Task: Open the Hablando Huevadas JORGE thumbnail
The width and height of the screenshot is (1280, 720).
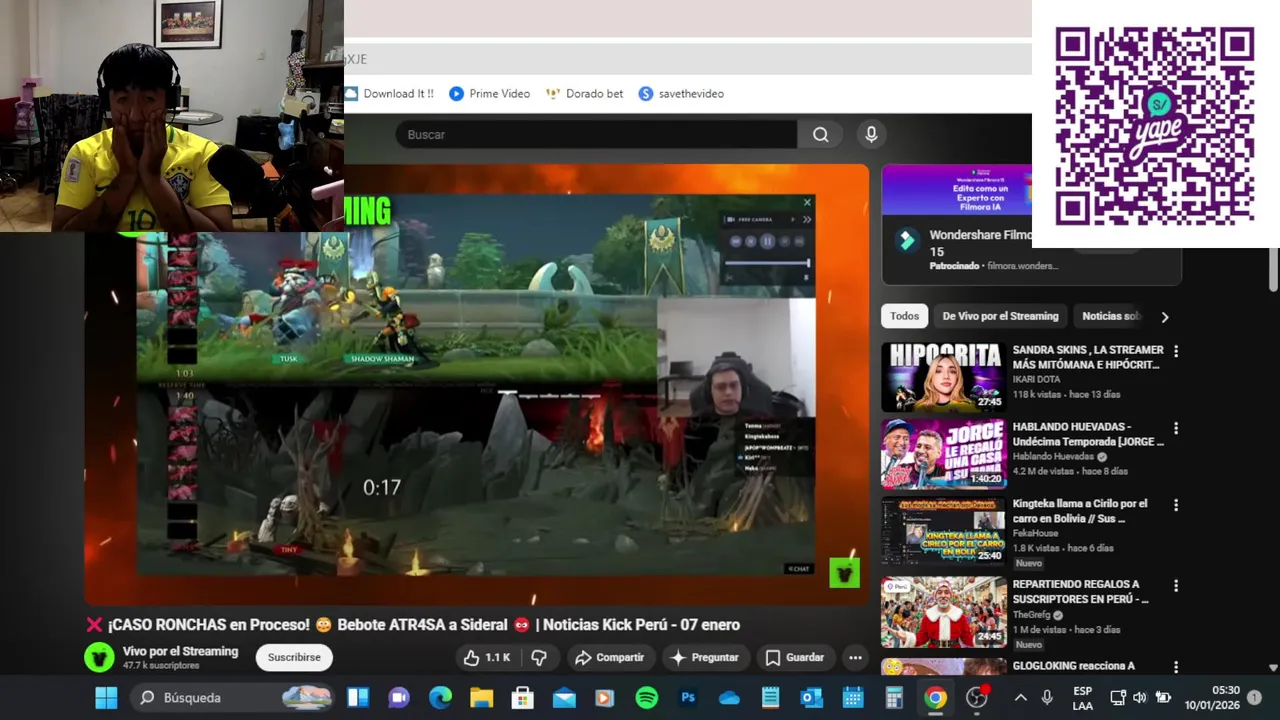Action: (943, 454)
